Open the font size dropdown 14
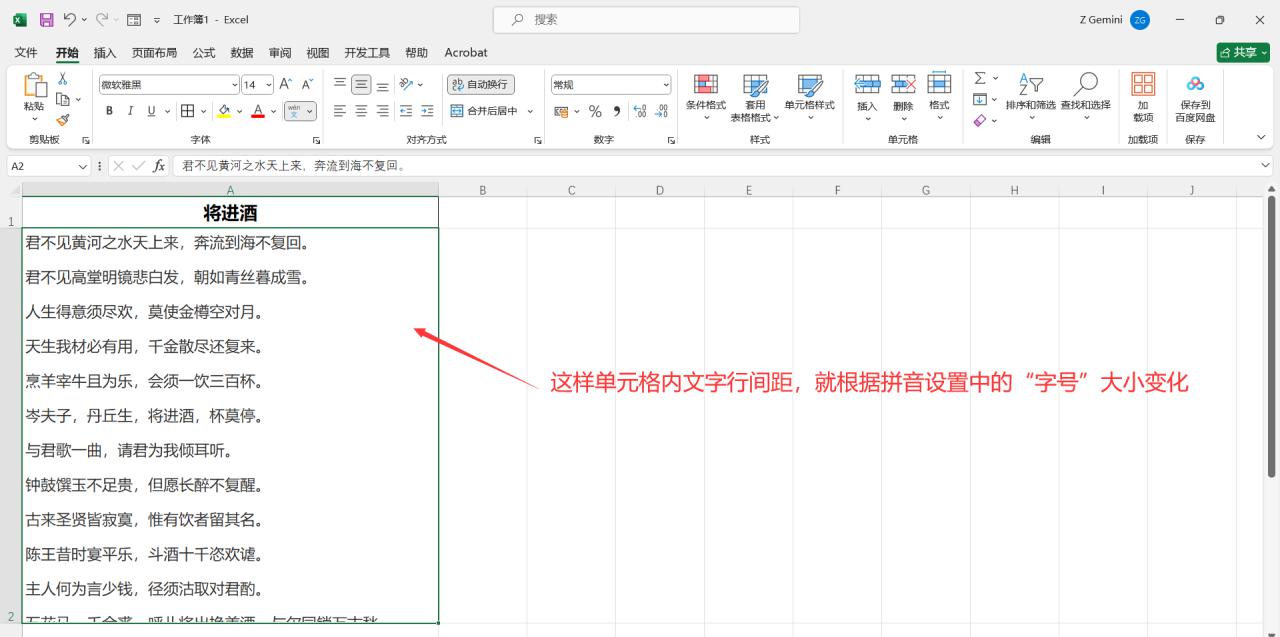Viewport: 1280px width, 637px height. coord(269,85)
